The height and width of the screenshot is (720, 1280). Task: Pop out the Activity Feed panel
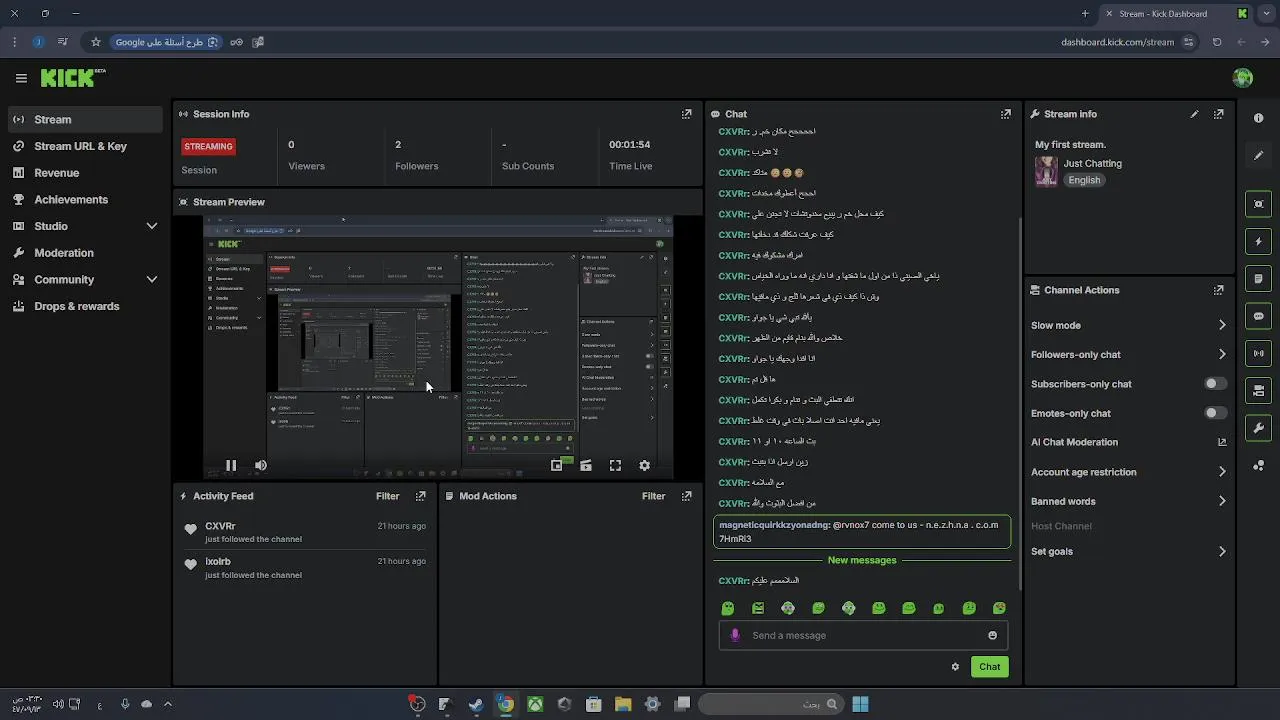click(x=420, y=496)
